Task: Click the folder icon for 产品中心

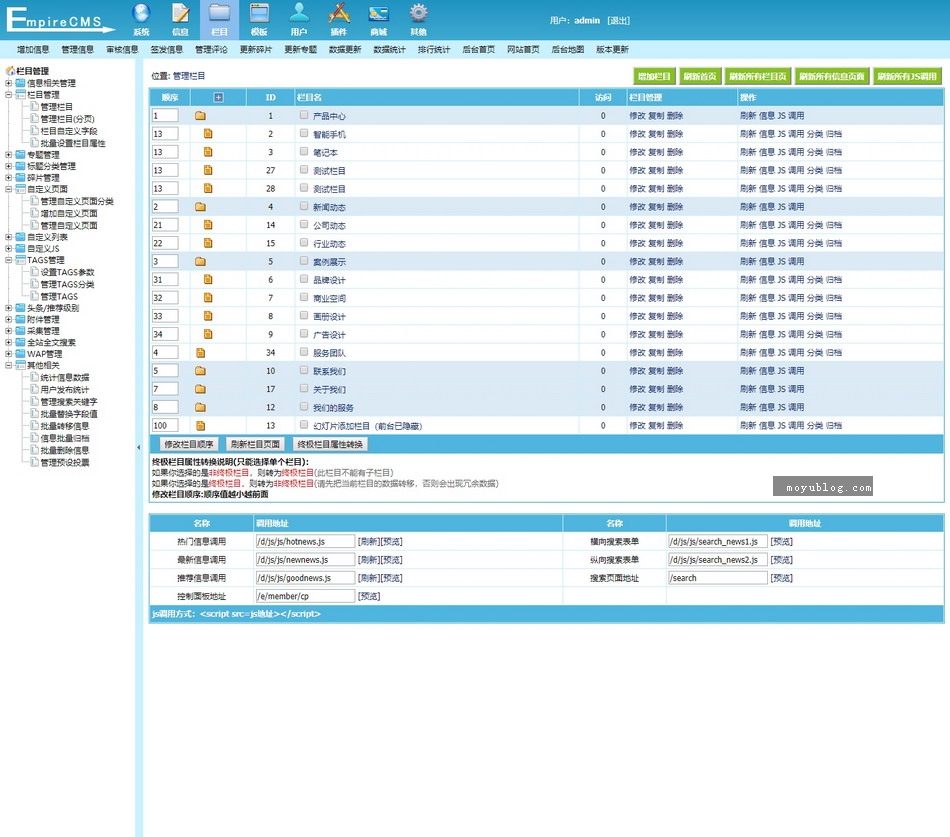Action: [x=201, y=116]
